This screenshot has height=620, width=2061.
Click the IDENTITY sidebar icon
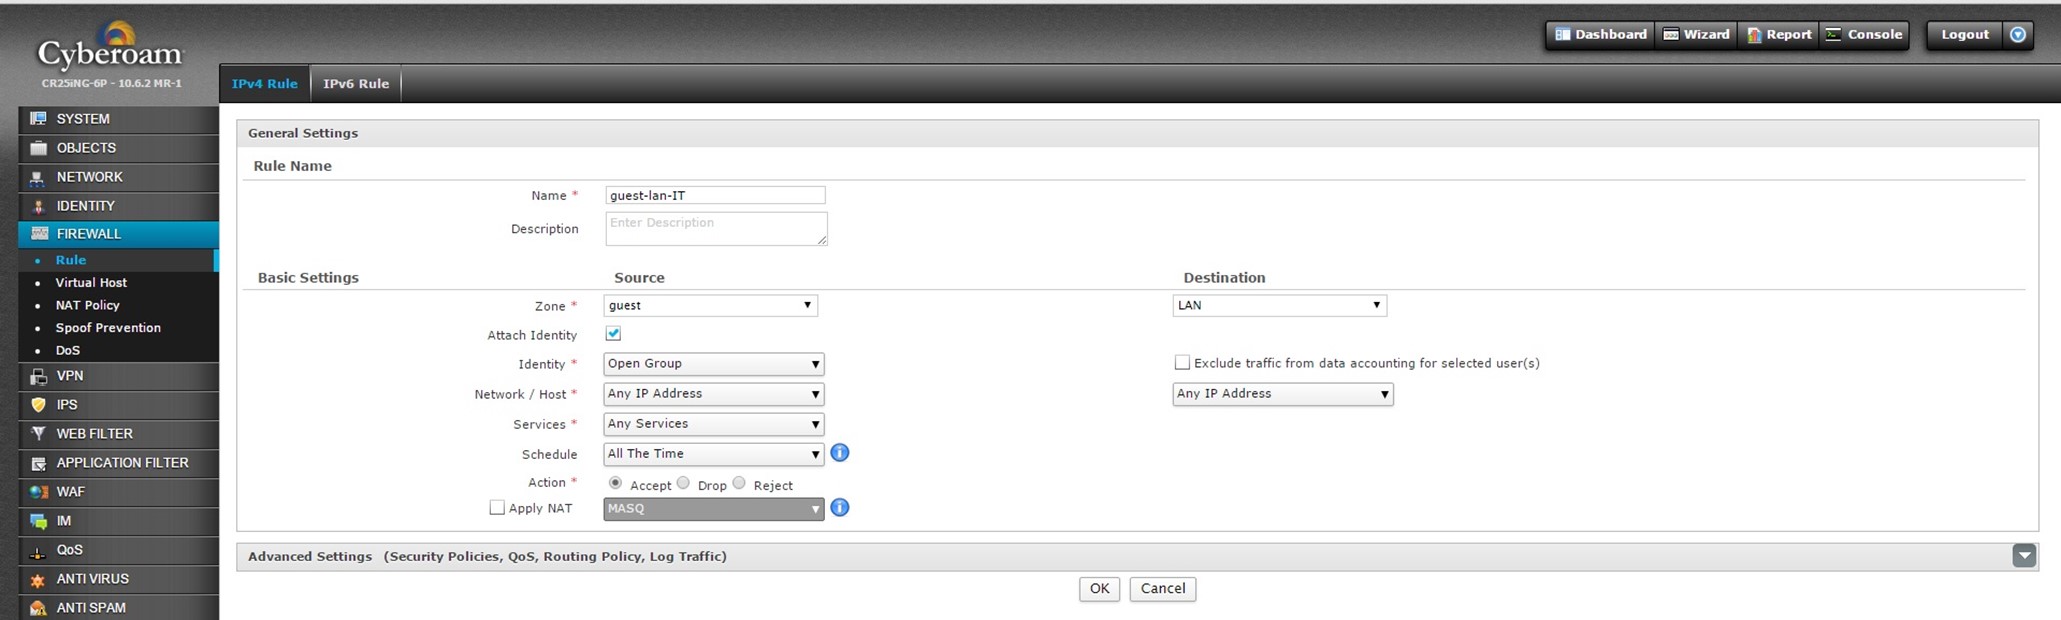(x=39, y=206)
